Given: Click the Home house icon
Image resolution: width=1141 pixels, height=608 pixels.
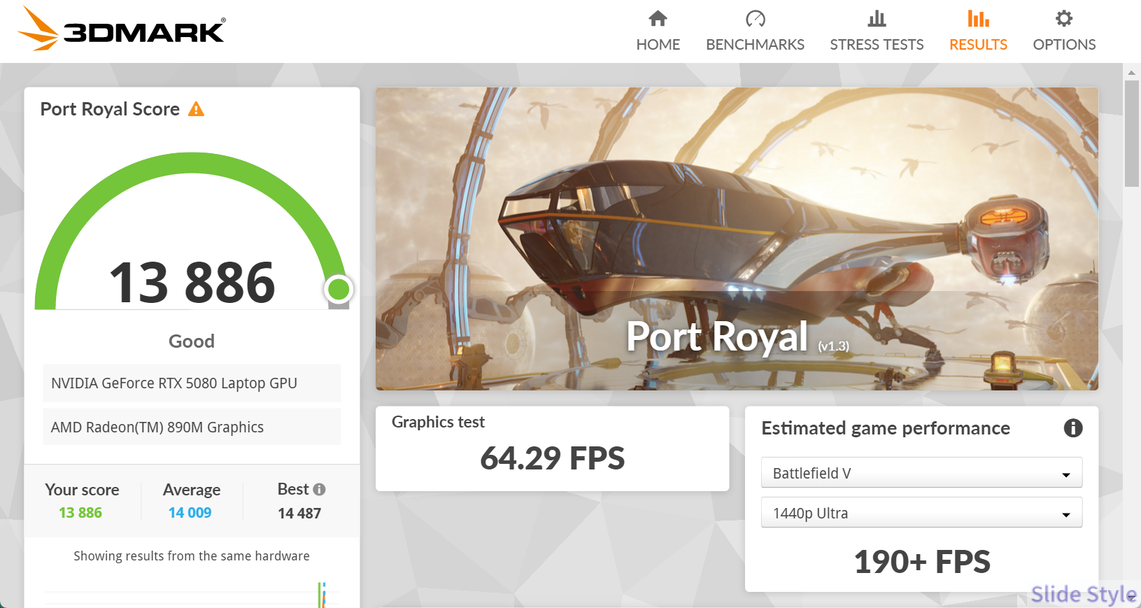Looking at the screenshot, I should pos(658,19).
